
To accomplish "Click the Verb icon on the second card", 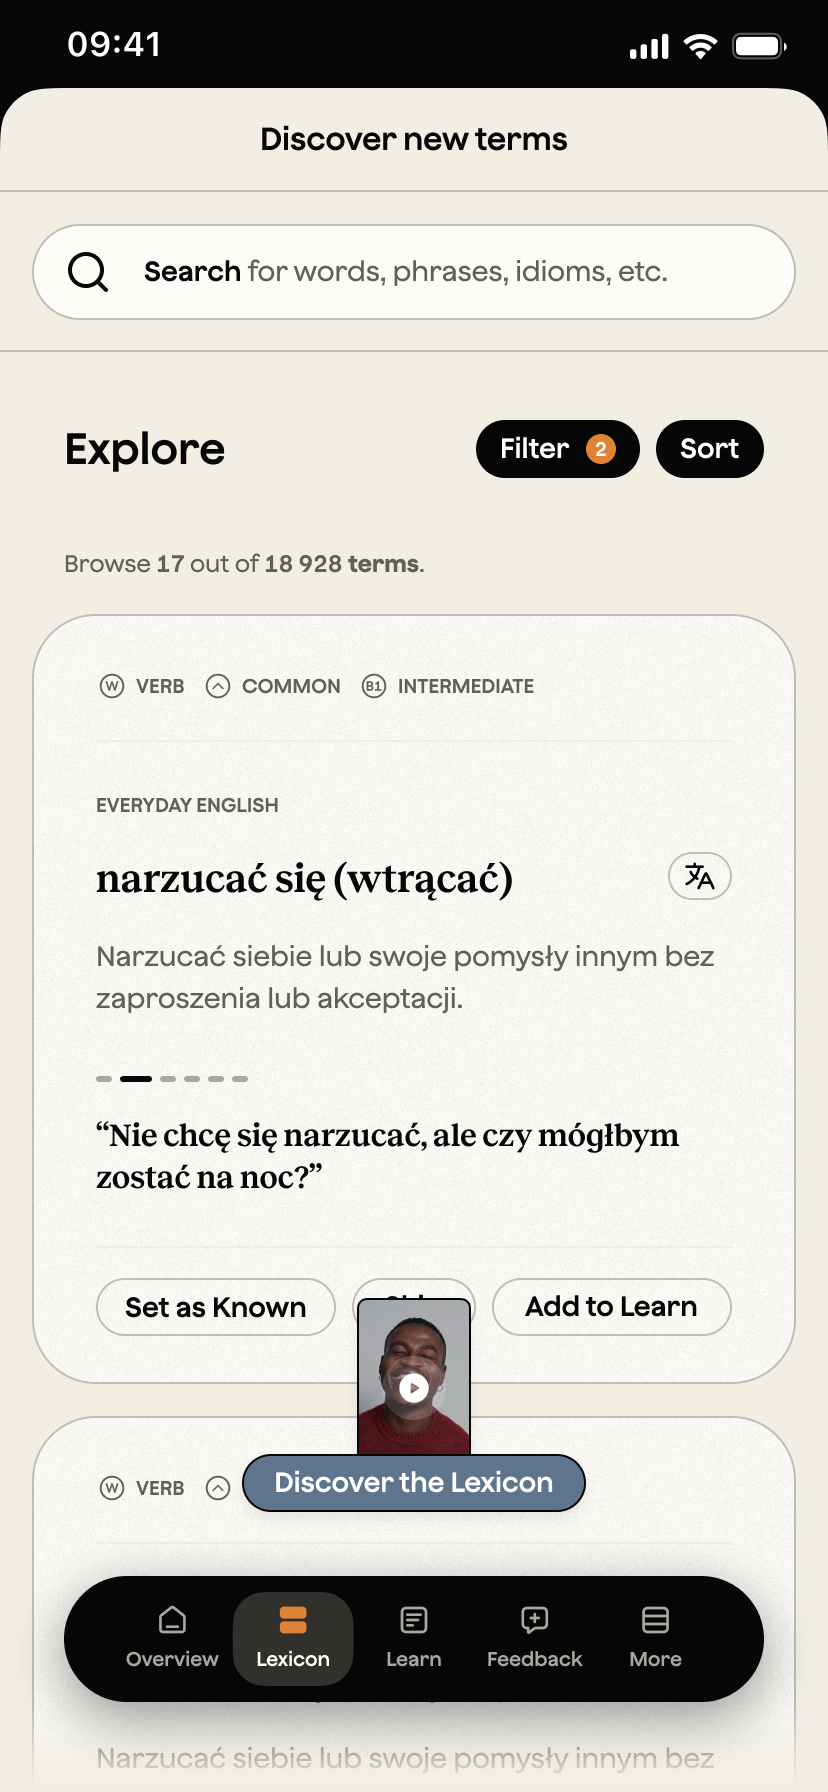I will point(112,1488).
